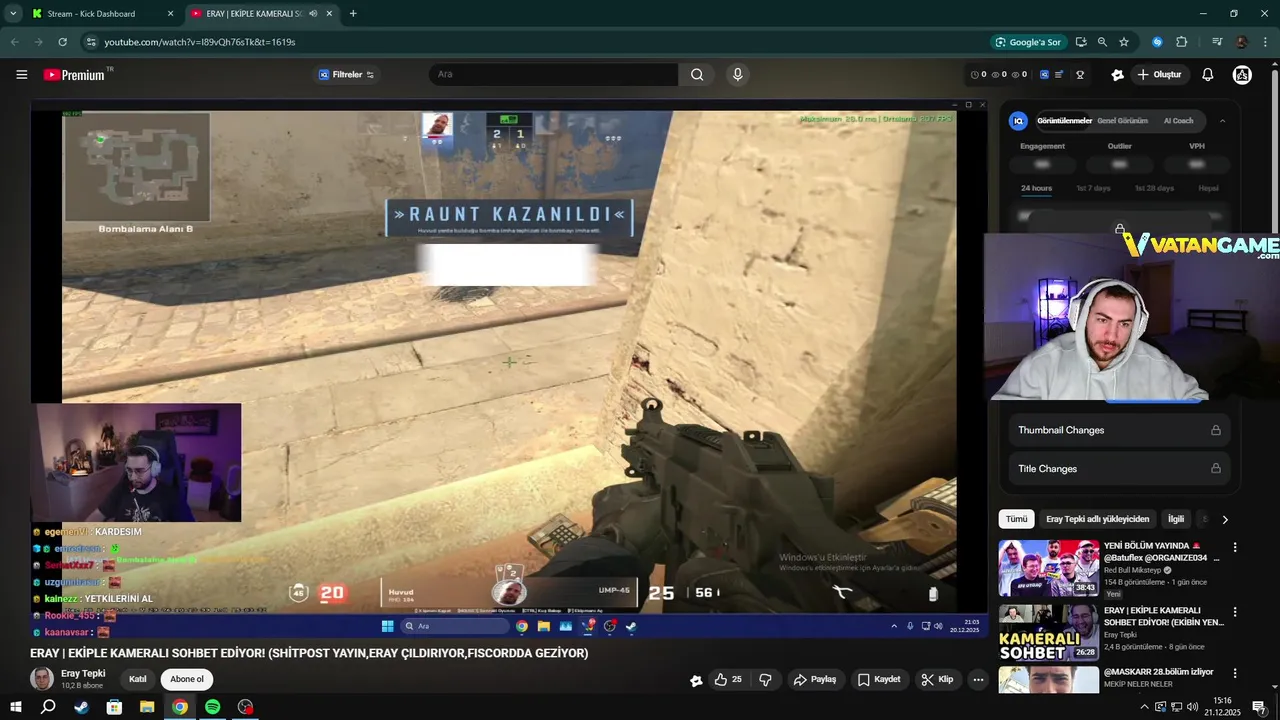1280x720 pixels.
Task: Open the Red Bull Miksteyp video thumbnail
Action: tap(1048, 568)
